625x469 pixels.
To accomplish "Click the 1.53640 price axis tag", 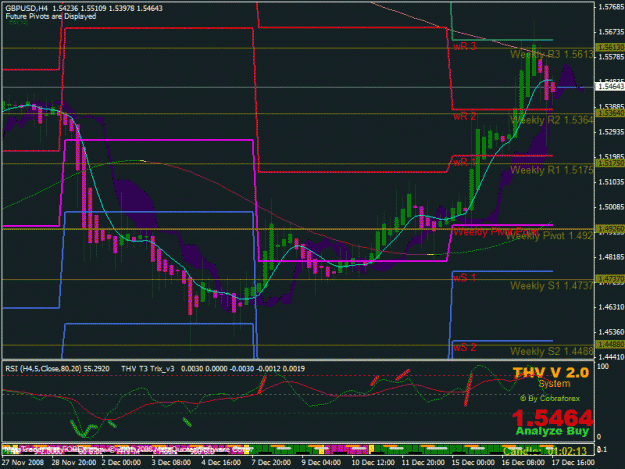I will (610, 114).
